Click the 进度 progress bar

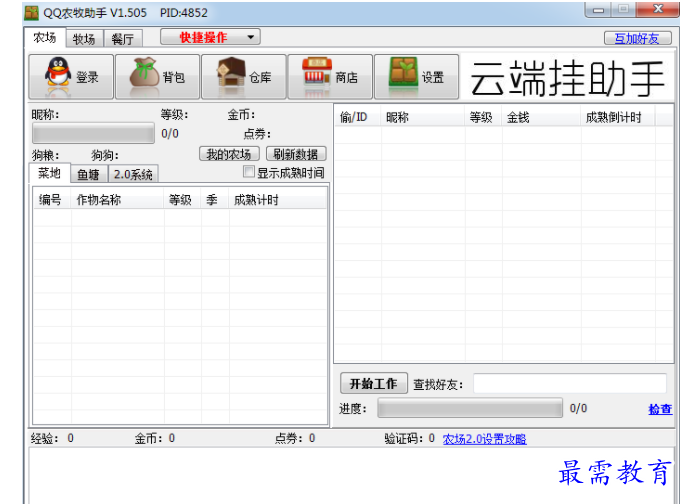click(x=470, y=408)
